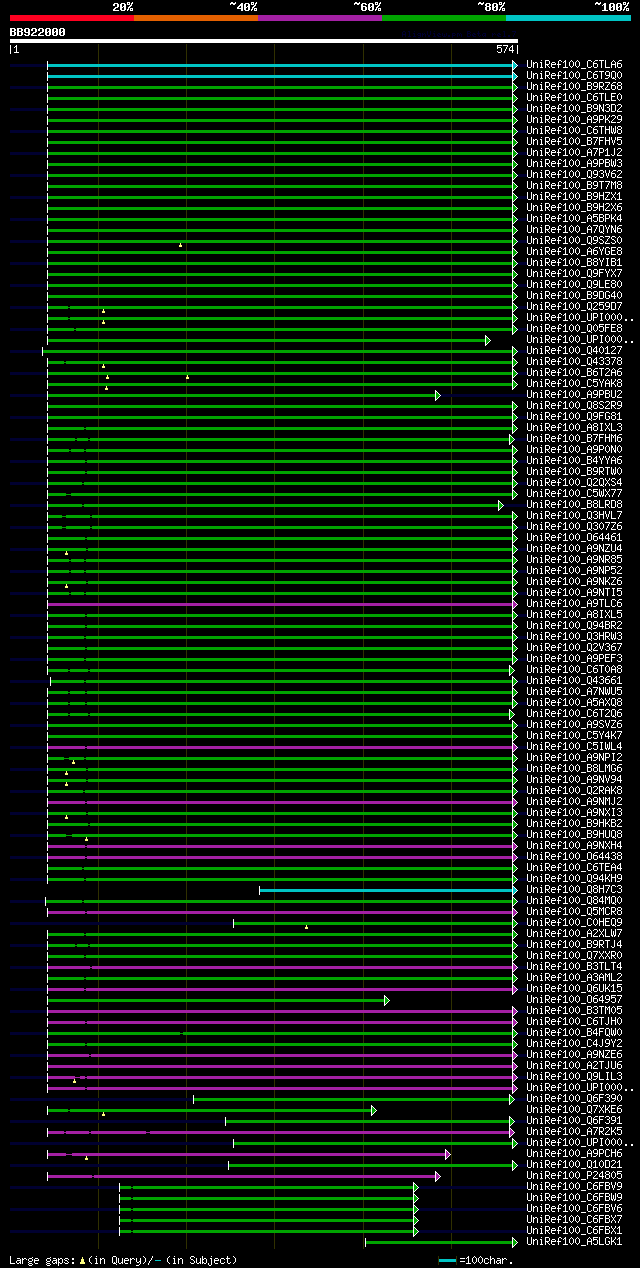The image size is (640, 1268).
Task: Open the UniRef100_P24805 entry
Action: [574, 1175]
